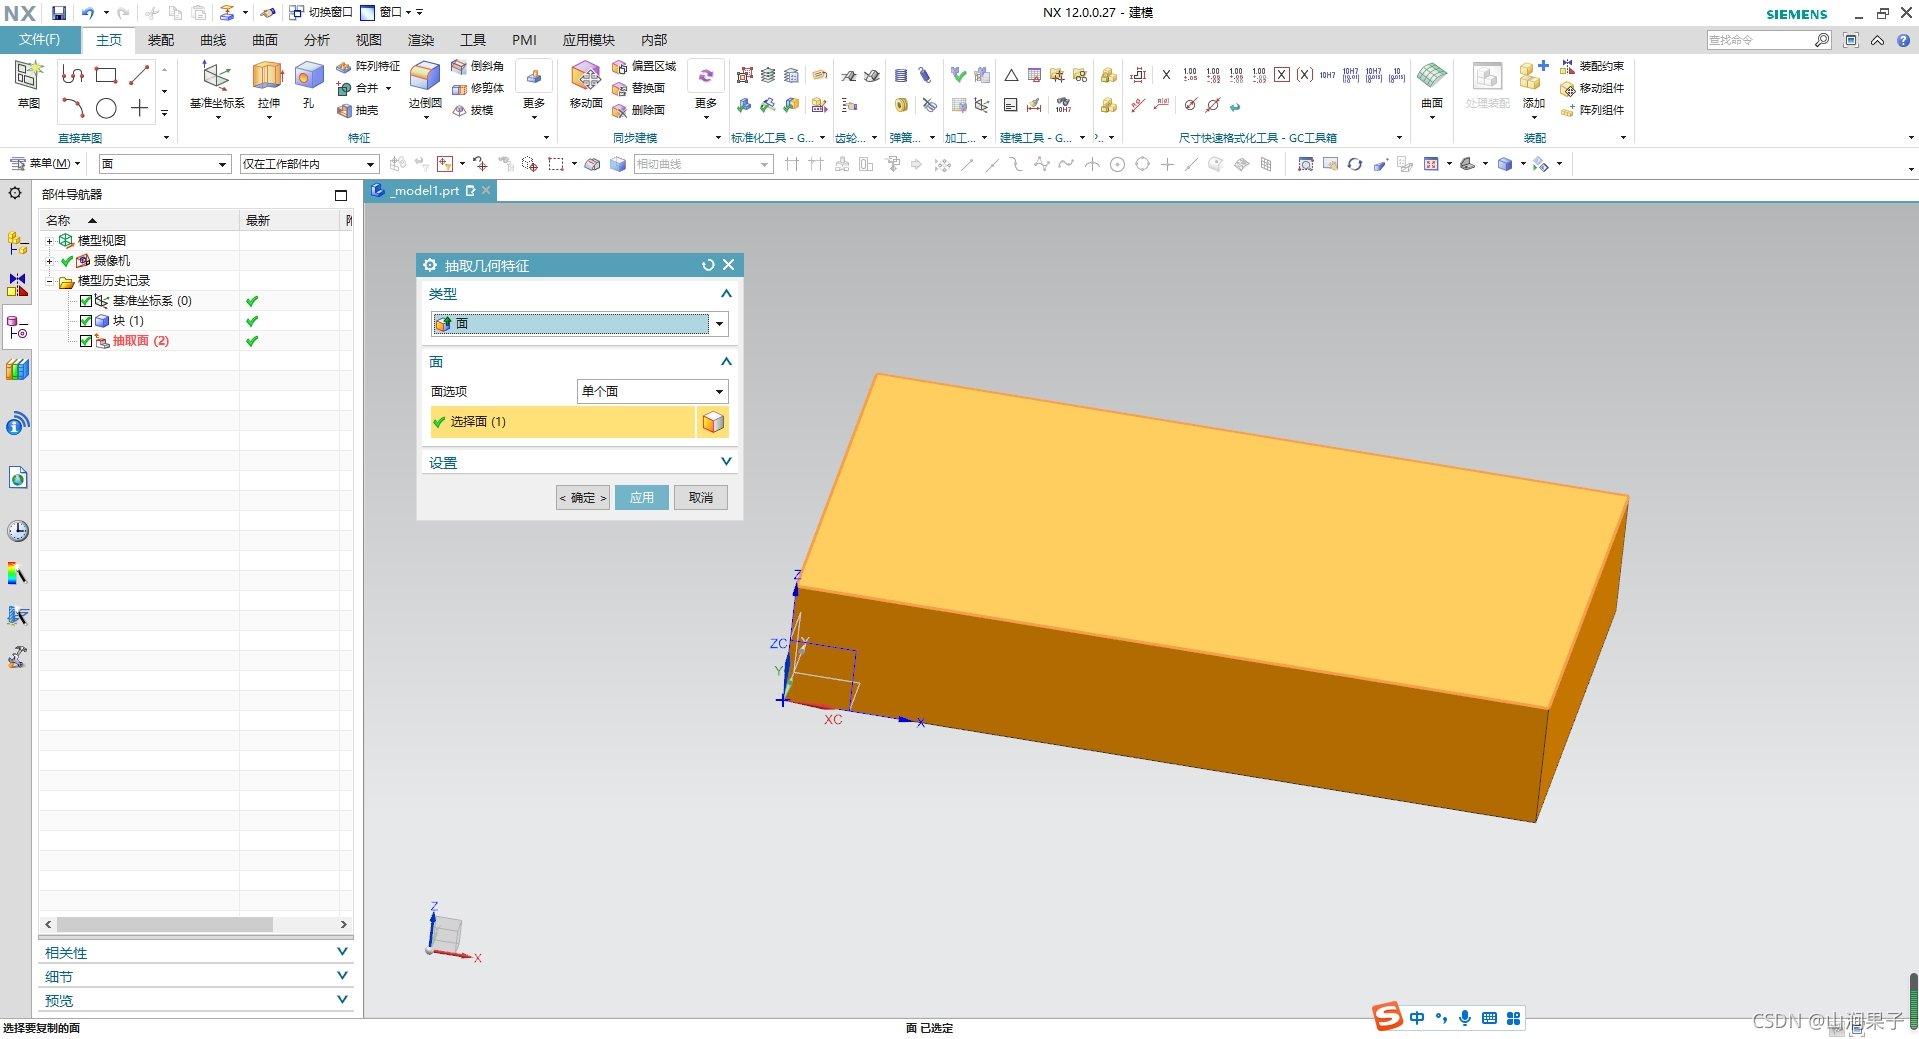This screenshot has height=1039, width=1919.
Task: Switch to the 曲线 ribbon tab
Action: (213, 40)
